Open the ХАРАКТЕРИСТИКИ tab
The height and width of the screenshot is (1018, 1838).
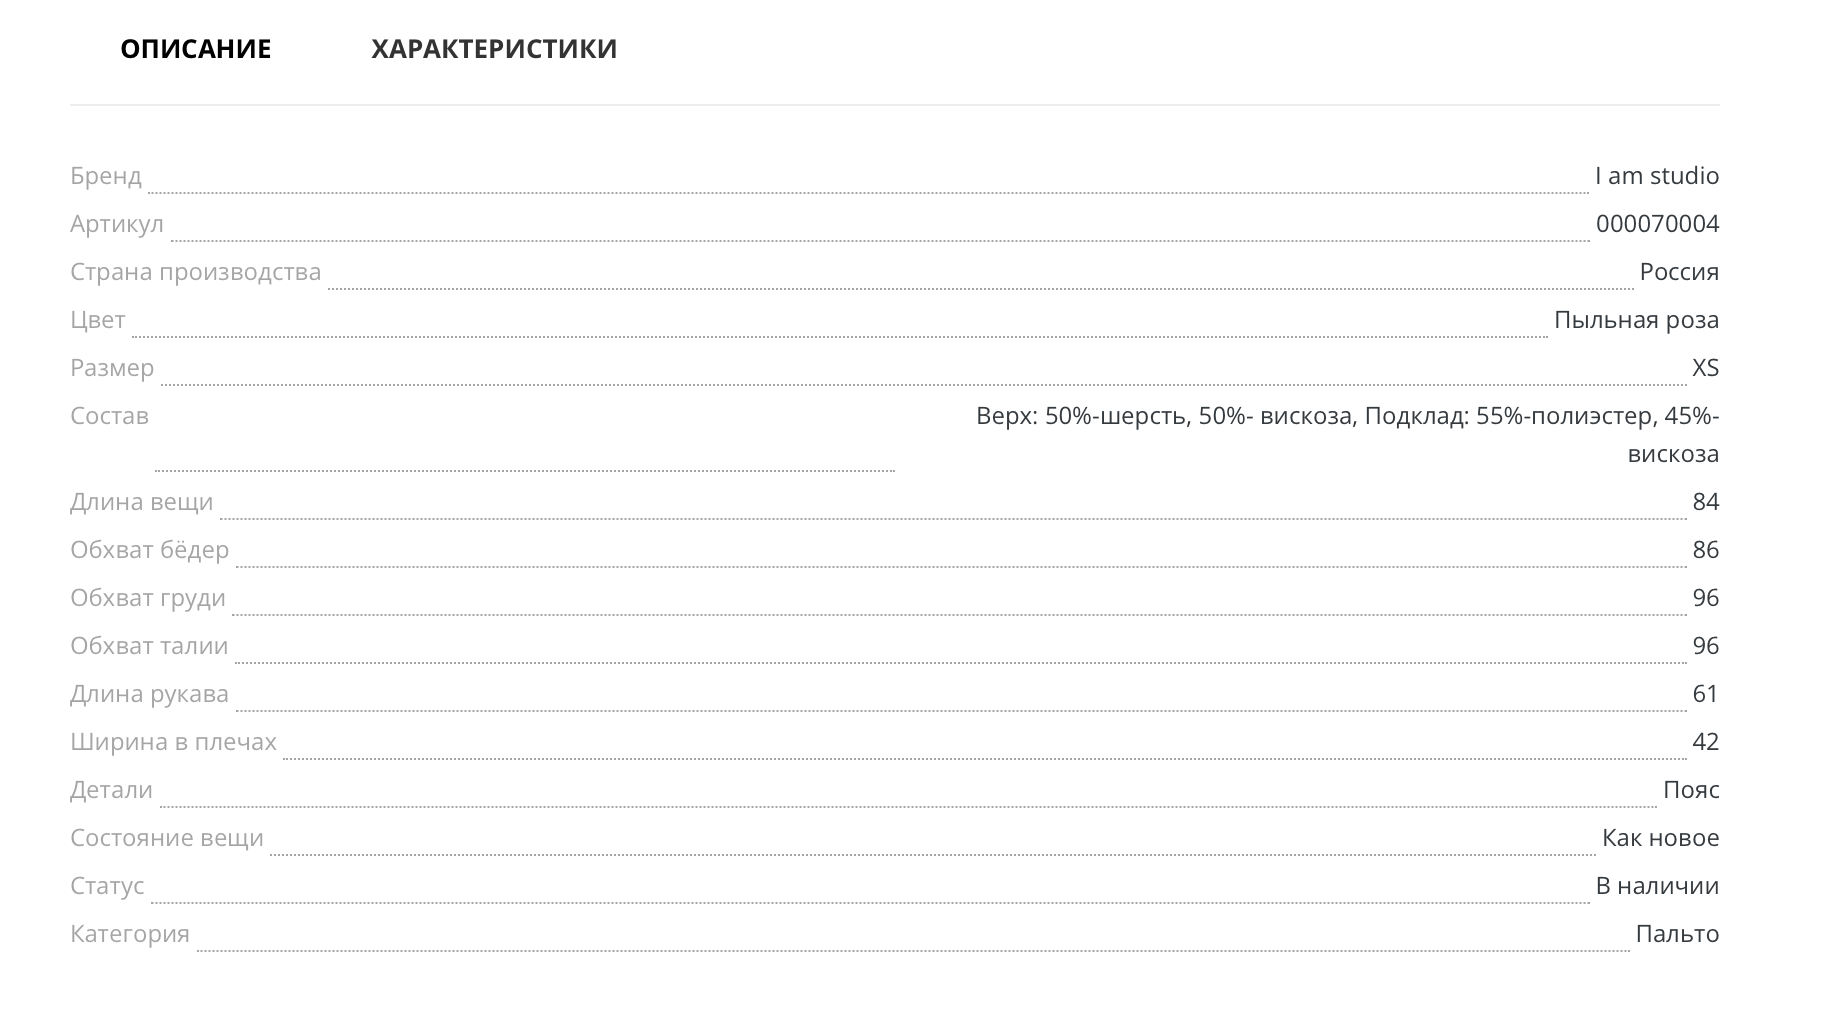pos(494,49)
